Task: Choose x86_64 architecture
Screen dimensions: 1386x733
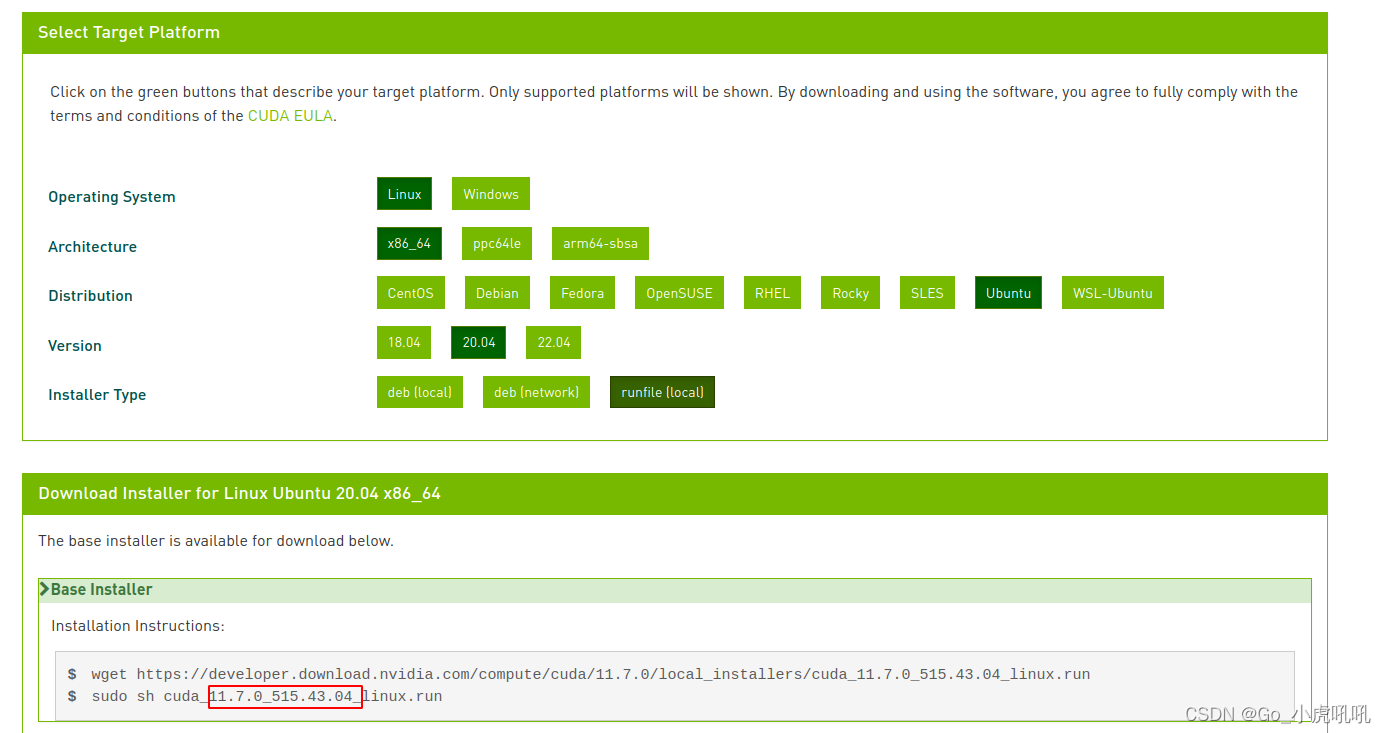Action: pyautogui.click(x=409, y=243)
